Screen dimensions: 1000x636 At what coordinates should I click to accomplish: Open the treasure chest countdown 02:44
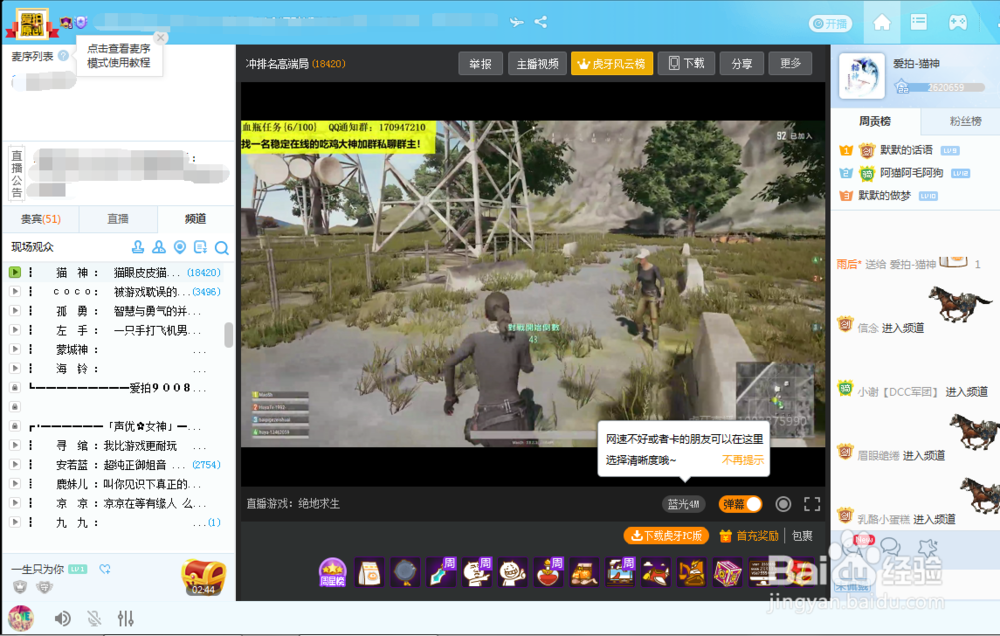point(204,577)
